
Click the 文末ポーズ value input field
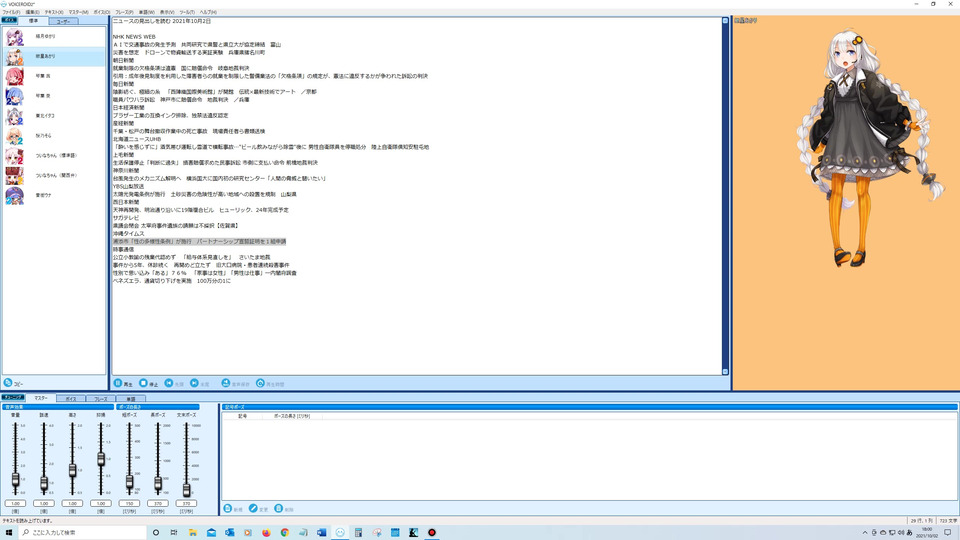point(186,503)
